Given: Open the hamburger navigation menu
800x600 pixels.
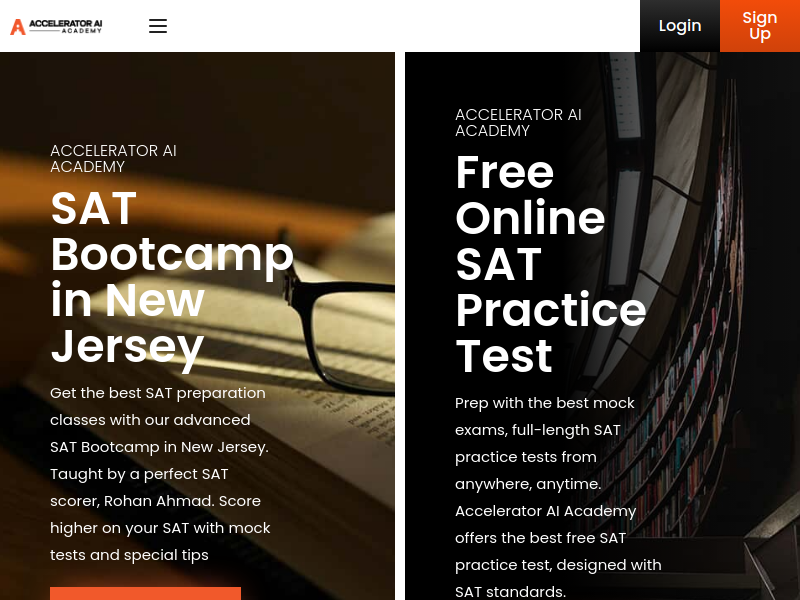Looking at the screenshot, I should (x=158, y=26).
